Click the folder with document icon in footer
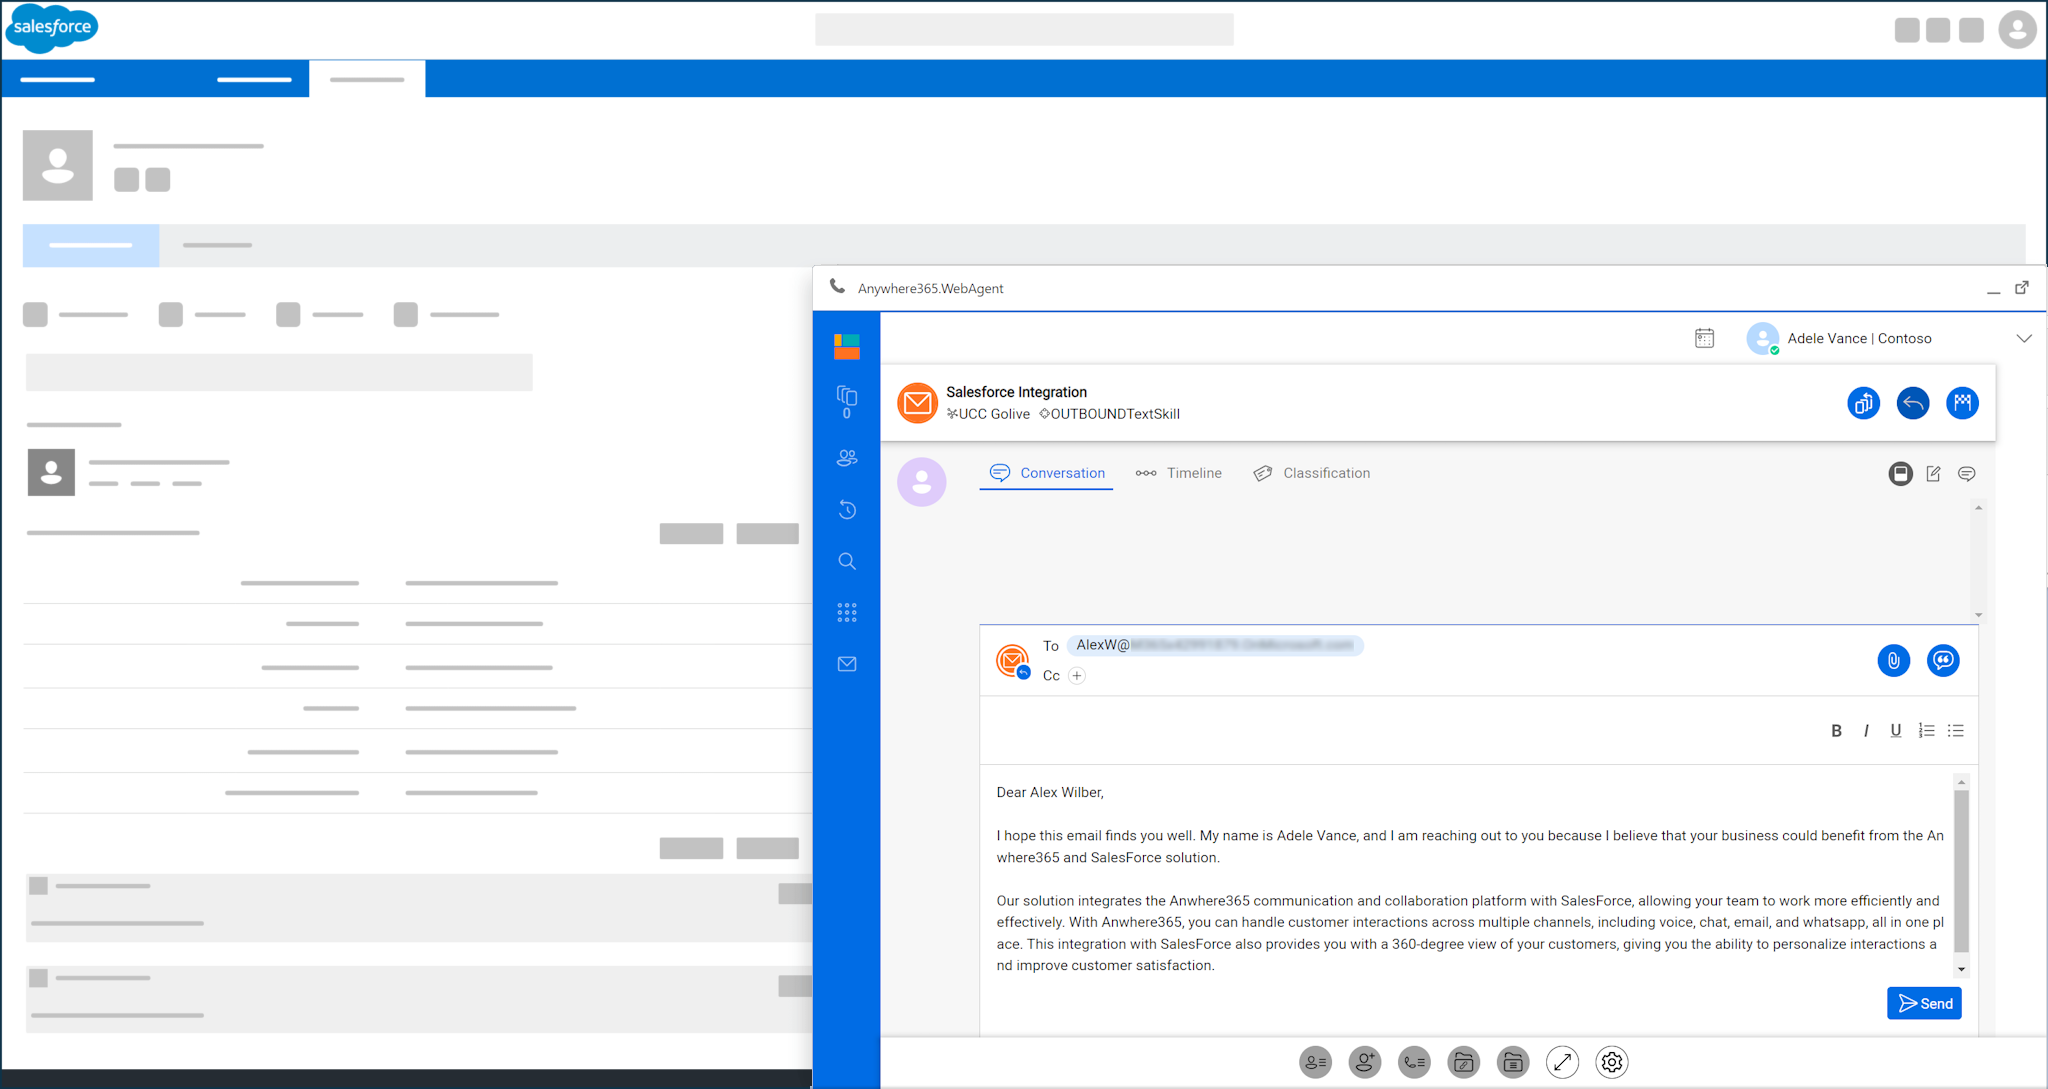This screenshot has height=1089, width=2048. [1513, 1062]
